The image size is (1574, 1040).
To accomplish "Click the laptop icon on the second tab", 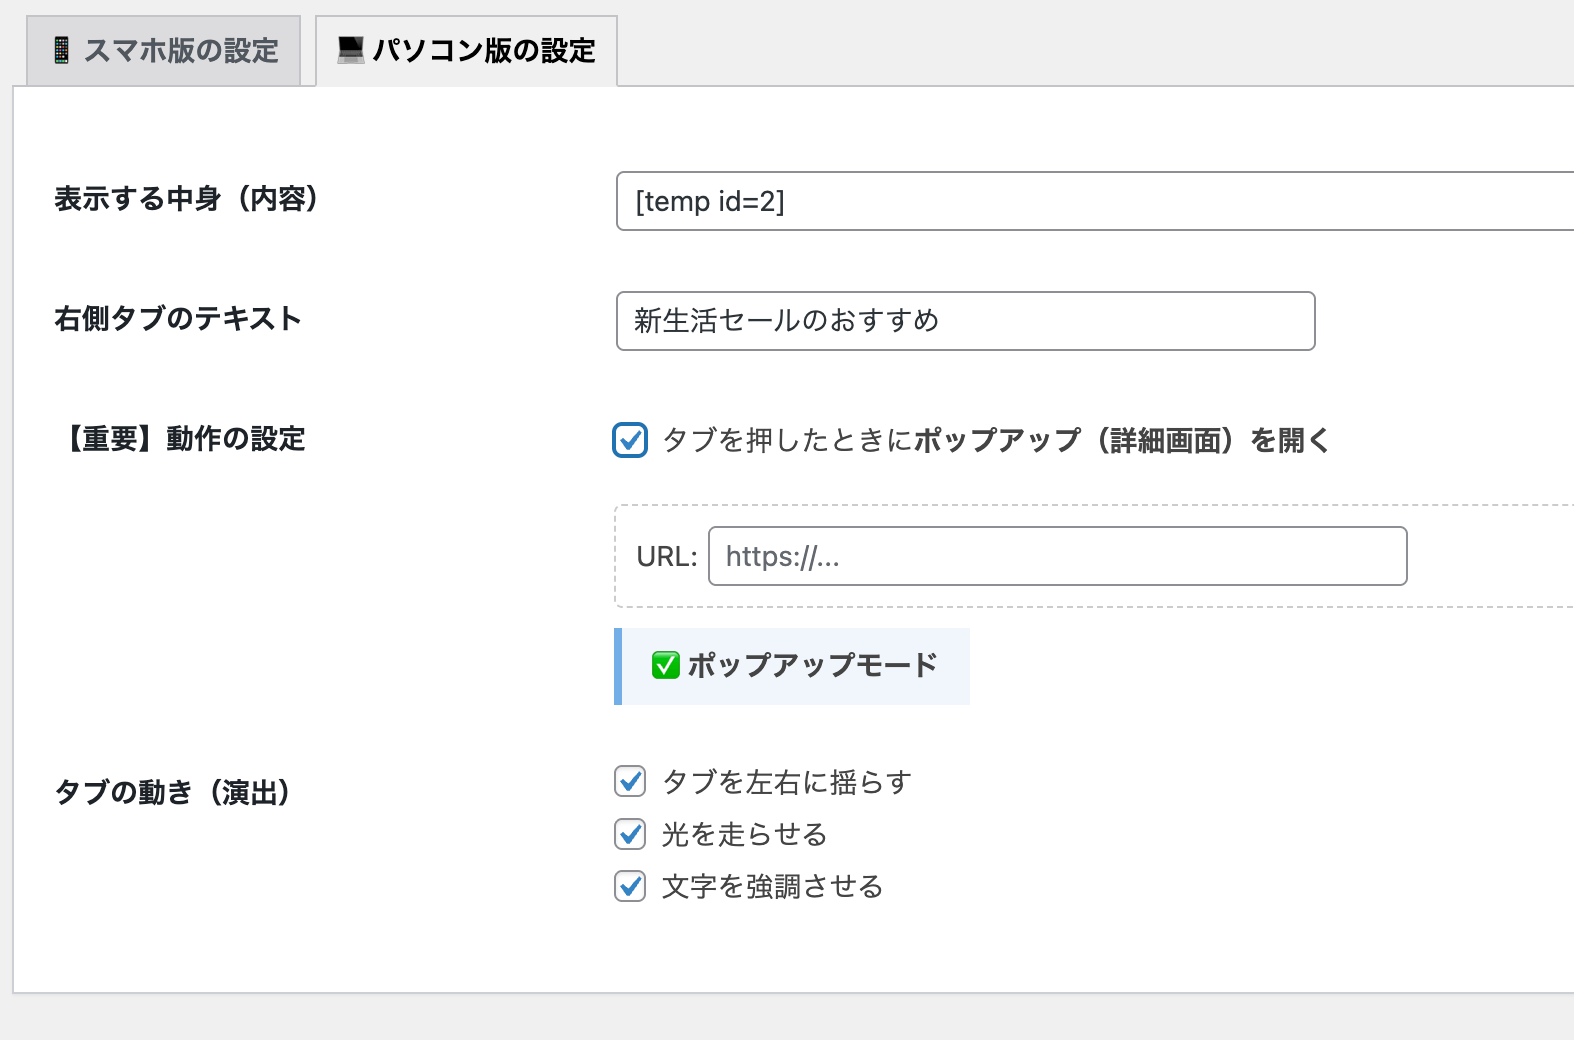I will 350,50.
